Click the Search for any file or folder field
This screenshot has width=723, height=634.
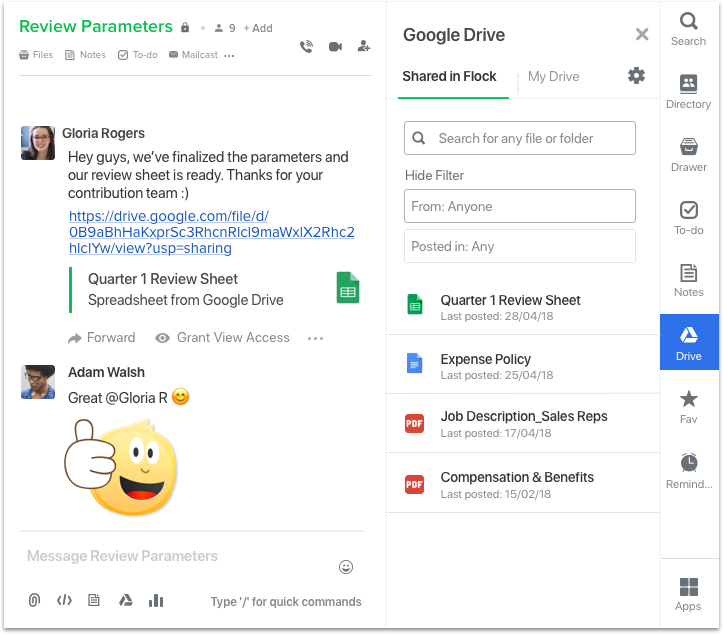point(520,138)
